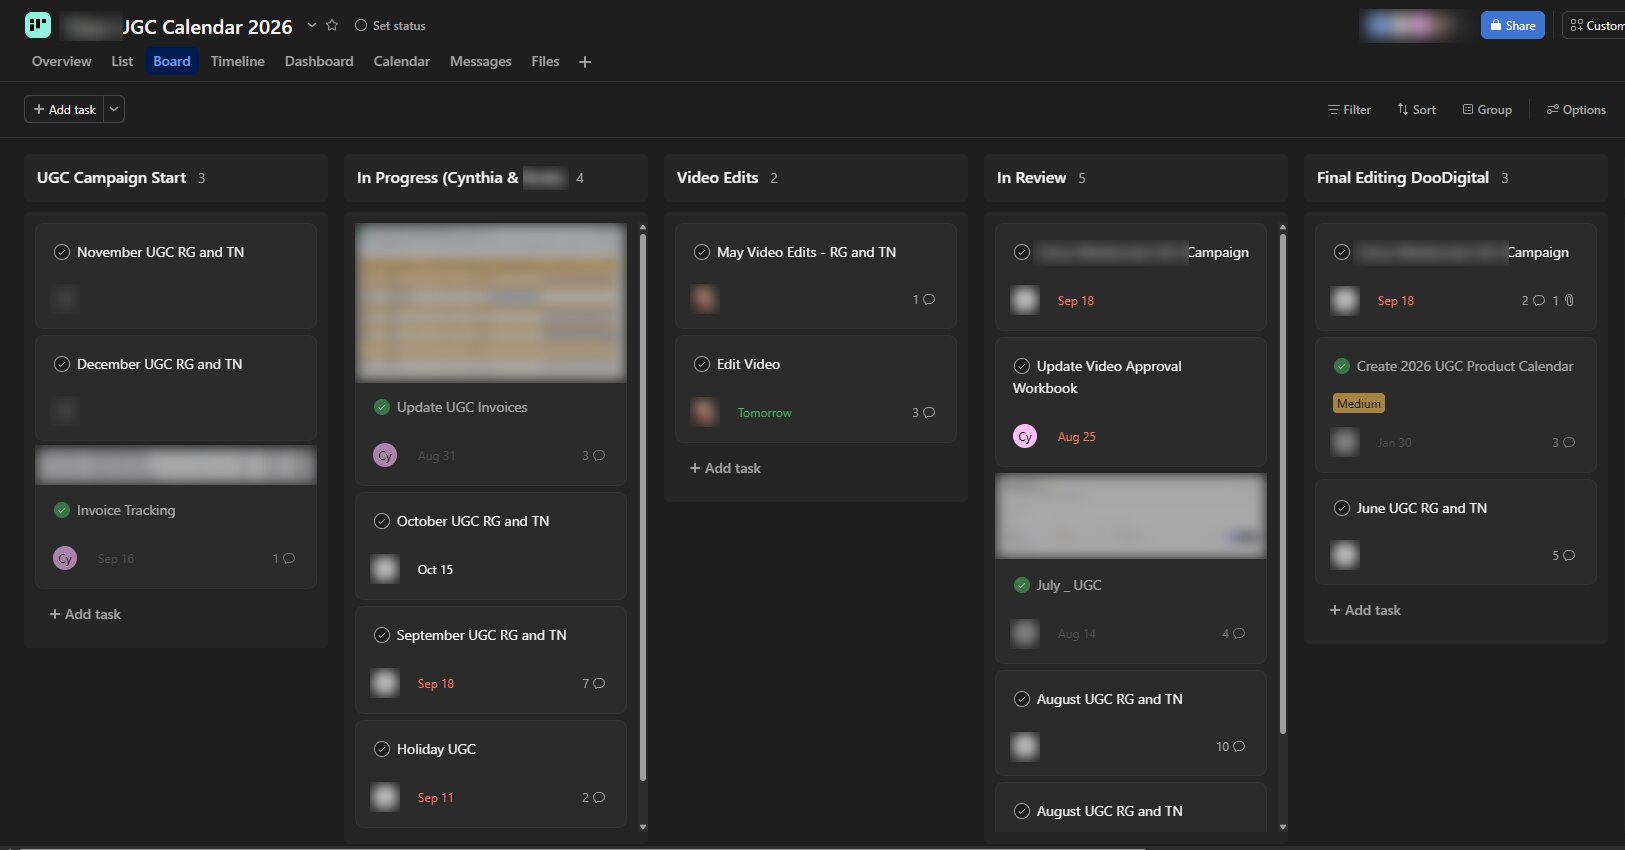Uncheck Create 2026 UGC Product Calendar task

pos(1342,366)
